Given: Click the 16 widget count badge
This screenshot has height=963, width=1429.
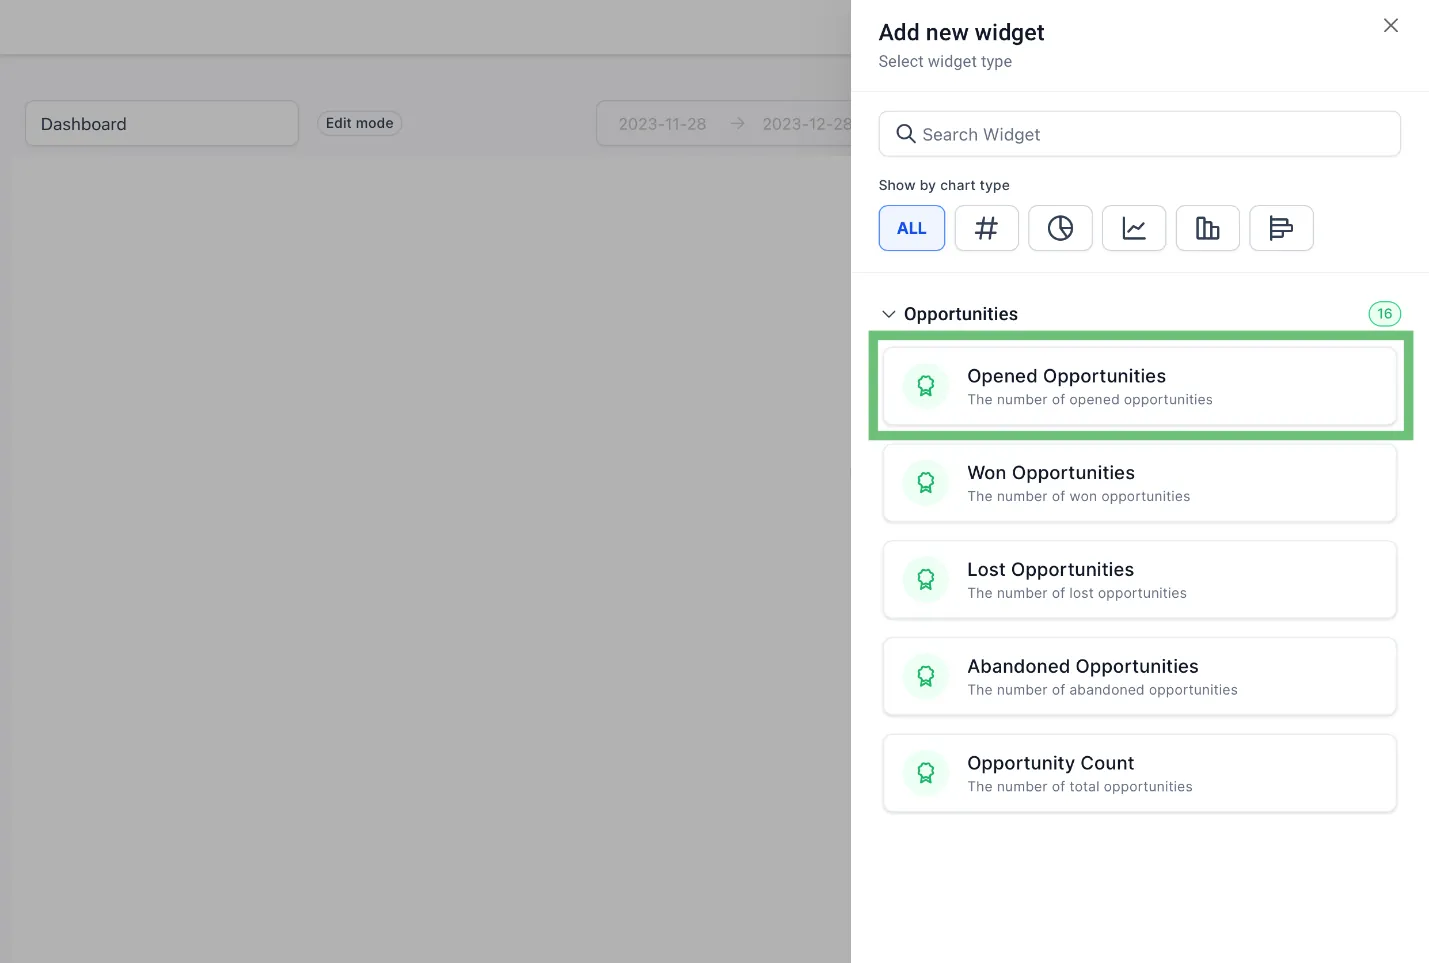Looking at the screenshot, I should (x=1384, y=314).
